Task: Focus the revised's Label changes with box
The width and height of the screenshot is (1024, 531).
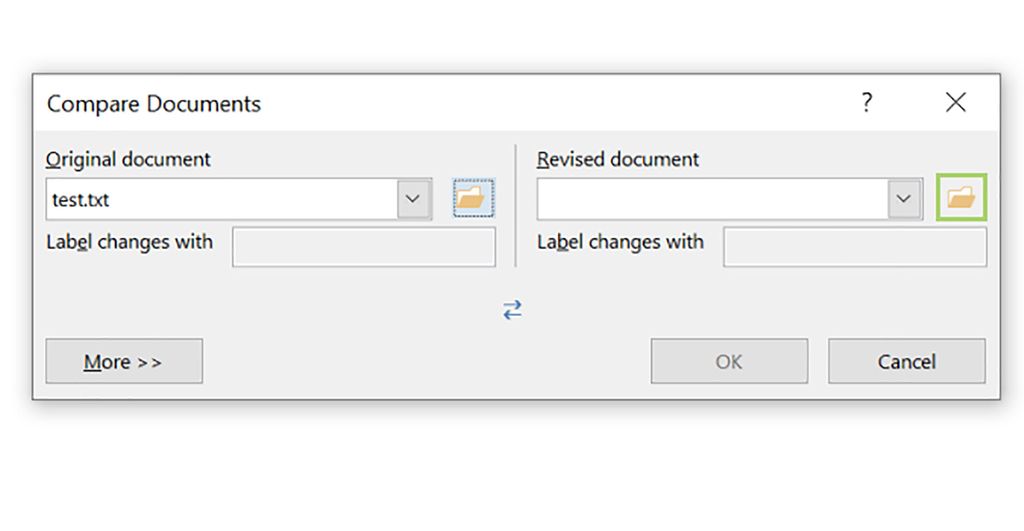Action: (854, 247)
